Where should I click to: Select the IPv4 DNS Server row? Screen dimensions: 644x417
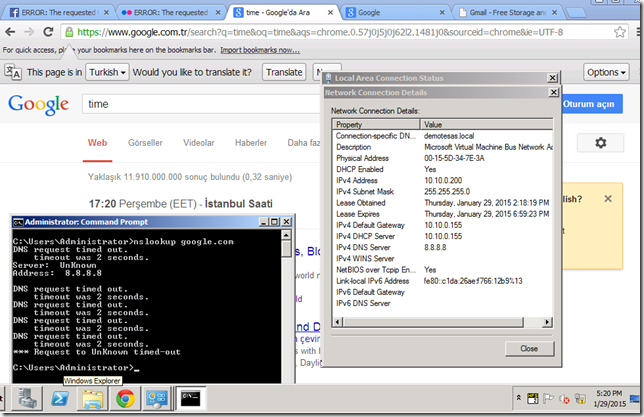pyautogui.click(x=443, y=247)
